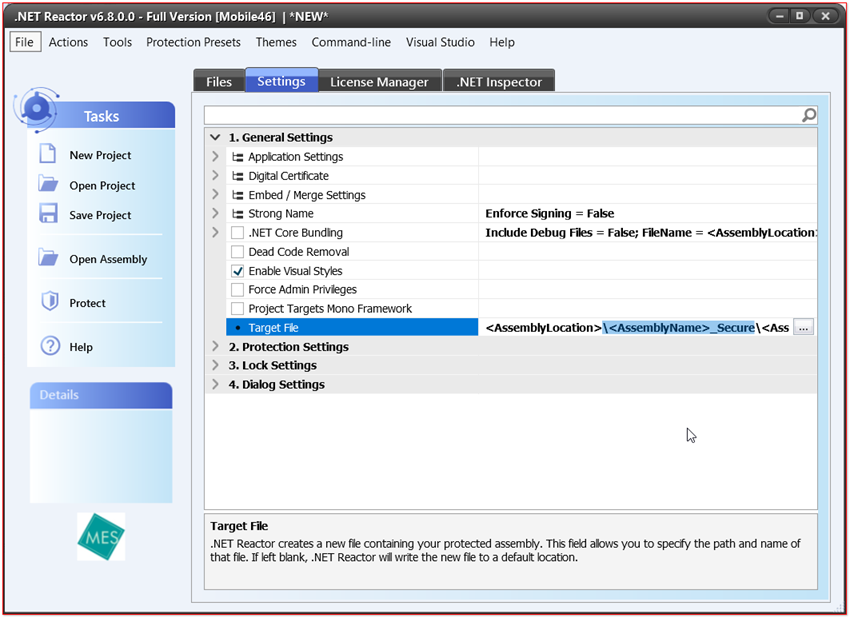Expand the Digital Certificate row
The image size is (850, 618).
[215, 175]
